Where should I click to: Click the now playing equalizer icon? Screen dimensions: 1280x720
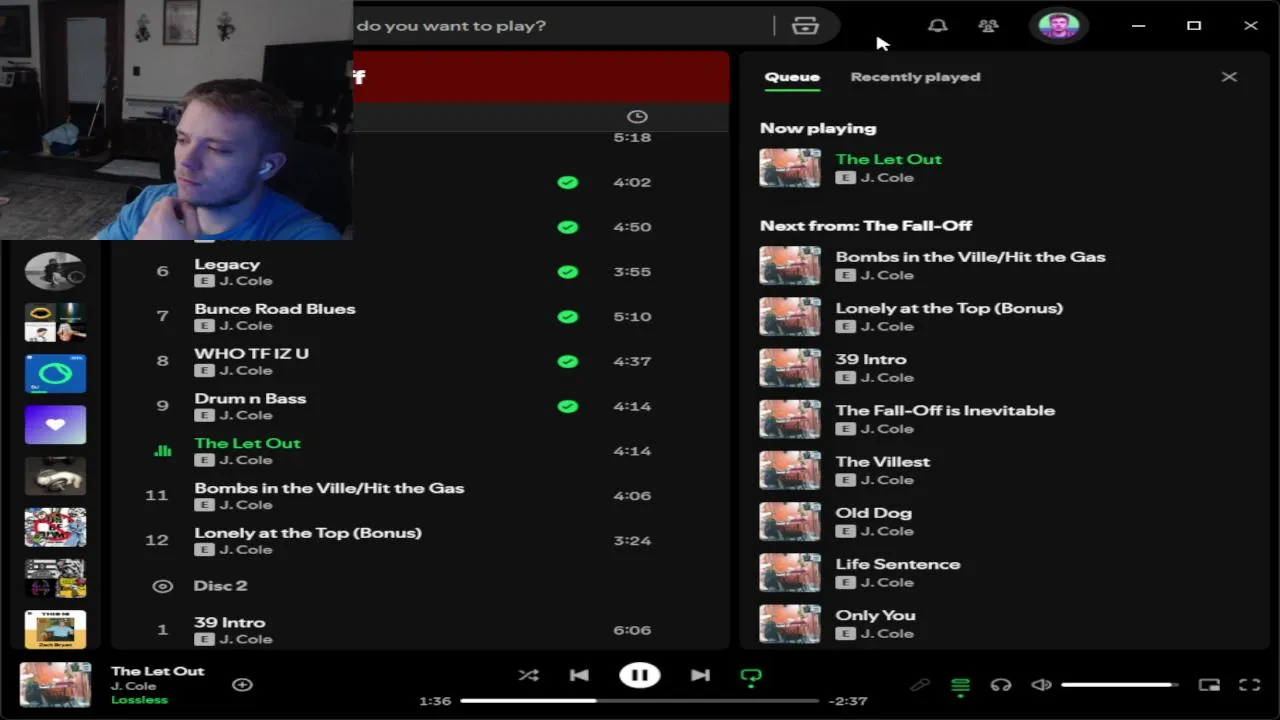click(162, 451)
